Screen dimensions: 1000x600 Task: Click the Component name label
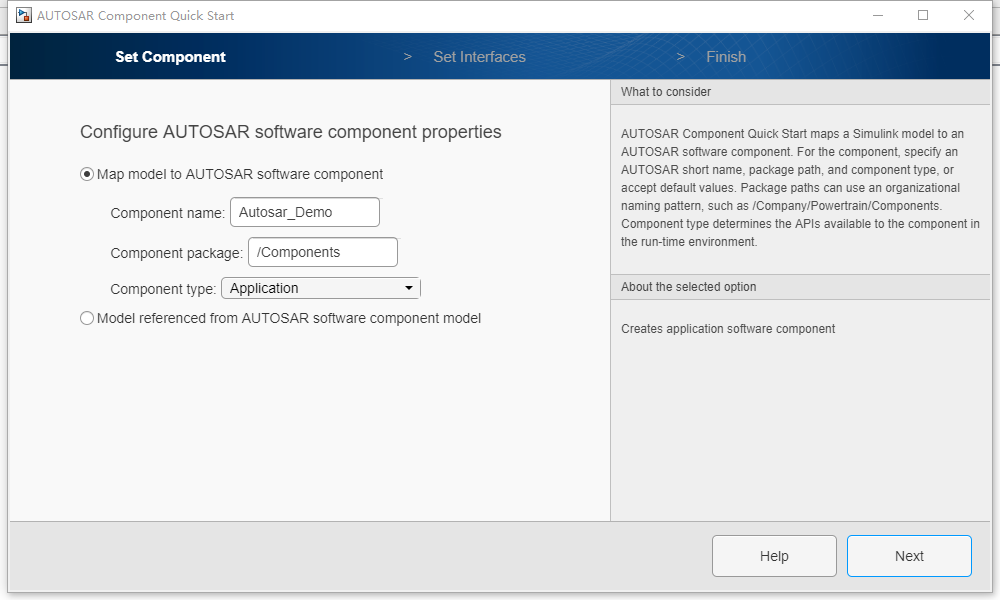168,213
